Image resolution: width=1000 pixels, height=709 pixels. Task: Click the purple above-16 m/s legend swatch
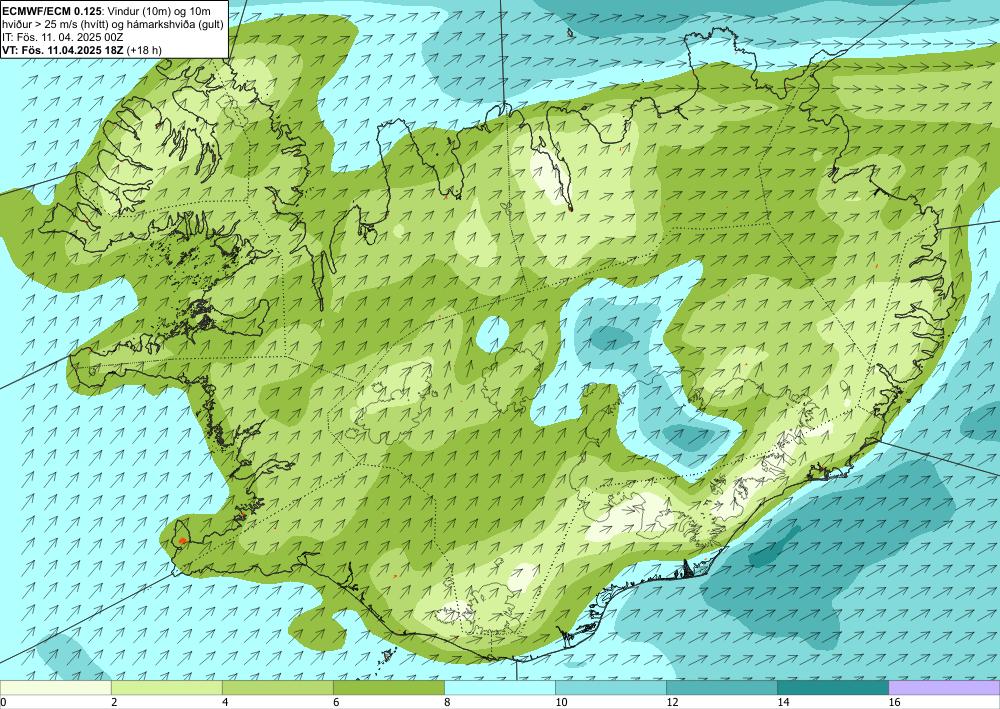(944, 688)
